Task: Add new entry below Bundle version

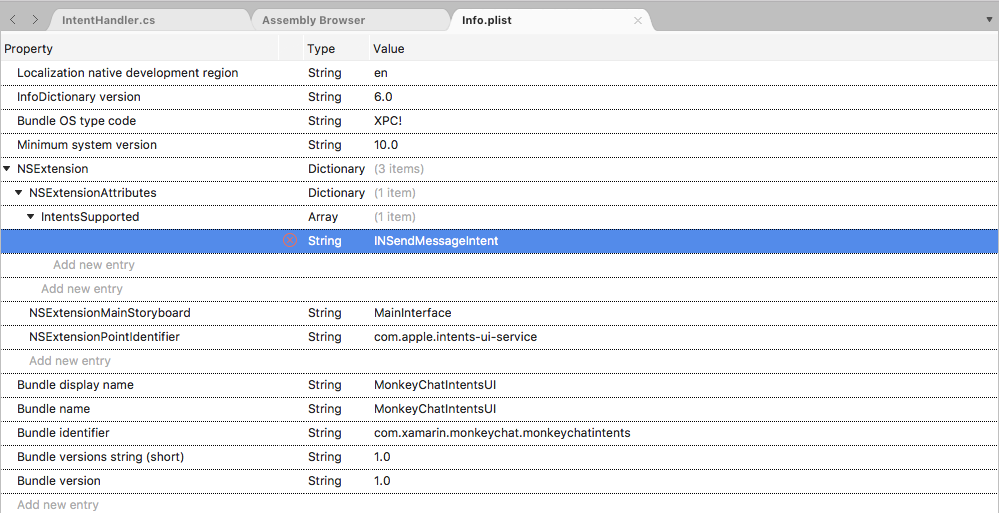Action: point(57,505)
